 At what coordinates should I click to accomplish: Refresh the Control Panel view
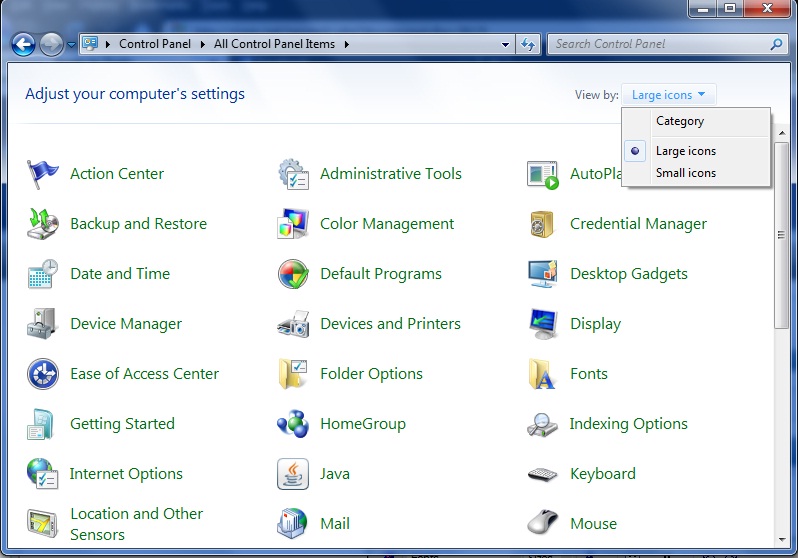coord(528,45)
